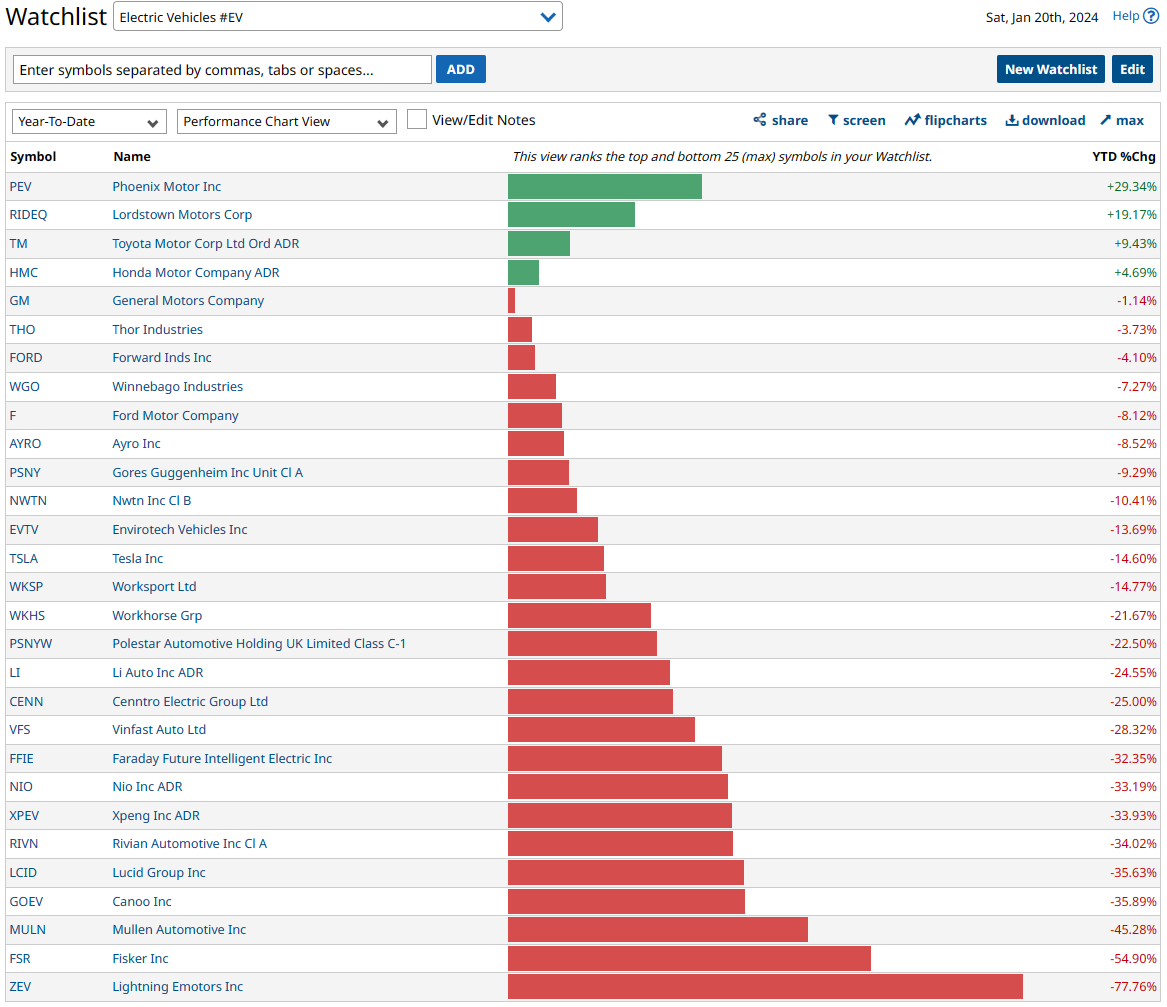Viewport: 1167px width, 1007px height.
Task: Open Envirotech Vehicles Inc link
Action: point(179,529)
